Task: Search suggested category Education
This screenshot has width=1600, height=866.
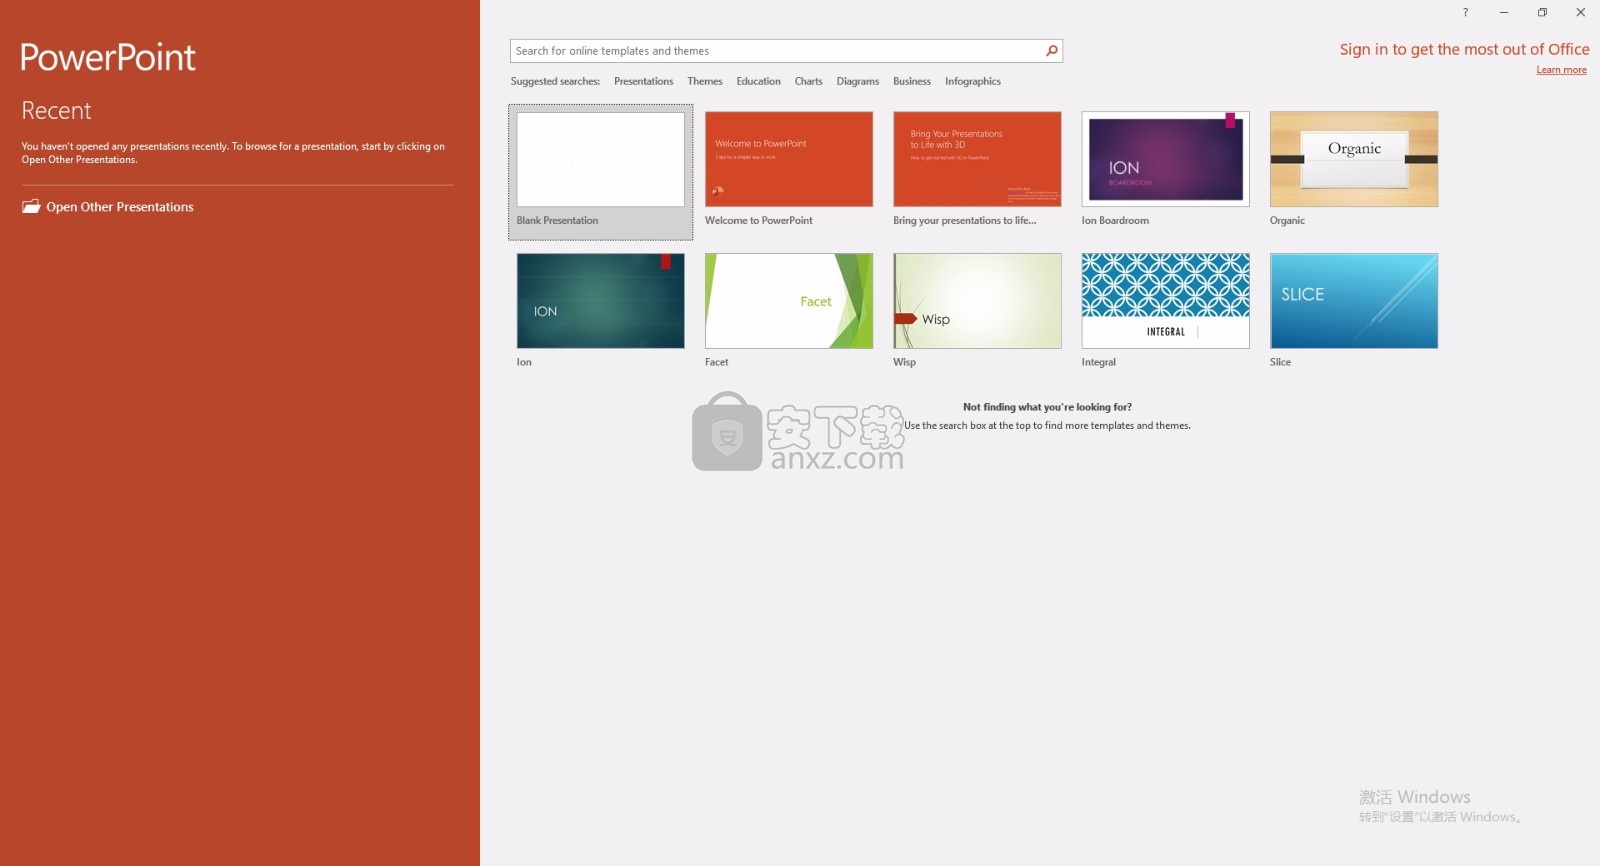Action: tap(758, 81)
